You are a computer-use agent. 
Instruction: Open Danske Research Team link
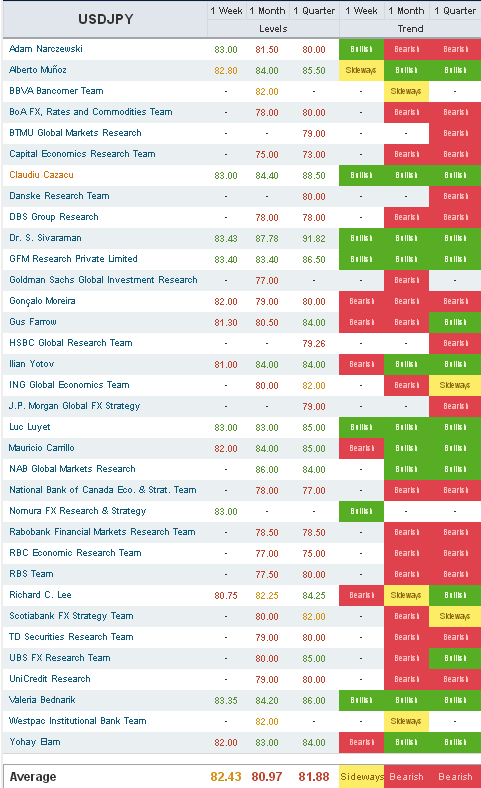[x=59, y=196]
